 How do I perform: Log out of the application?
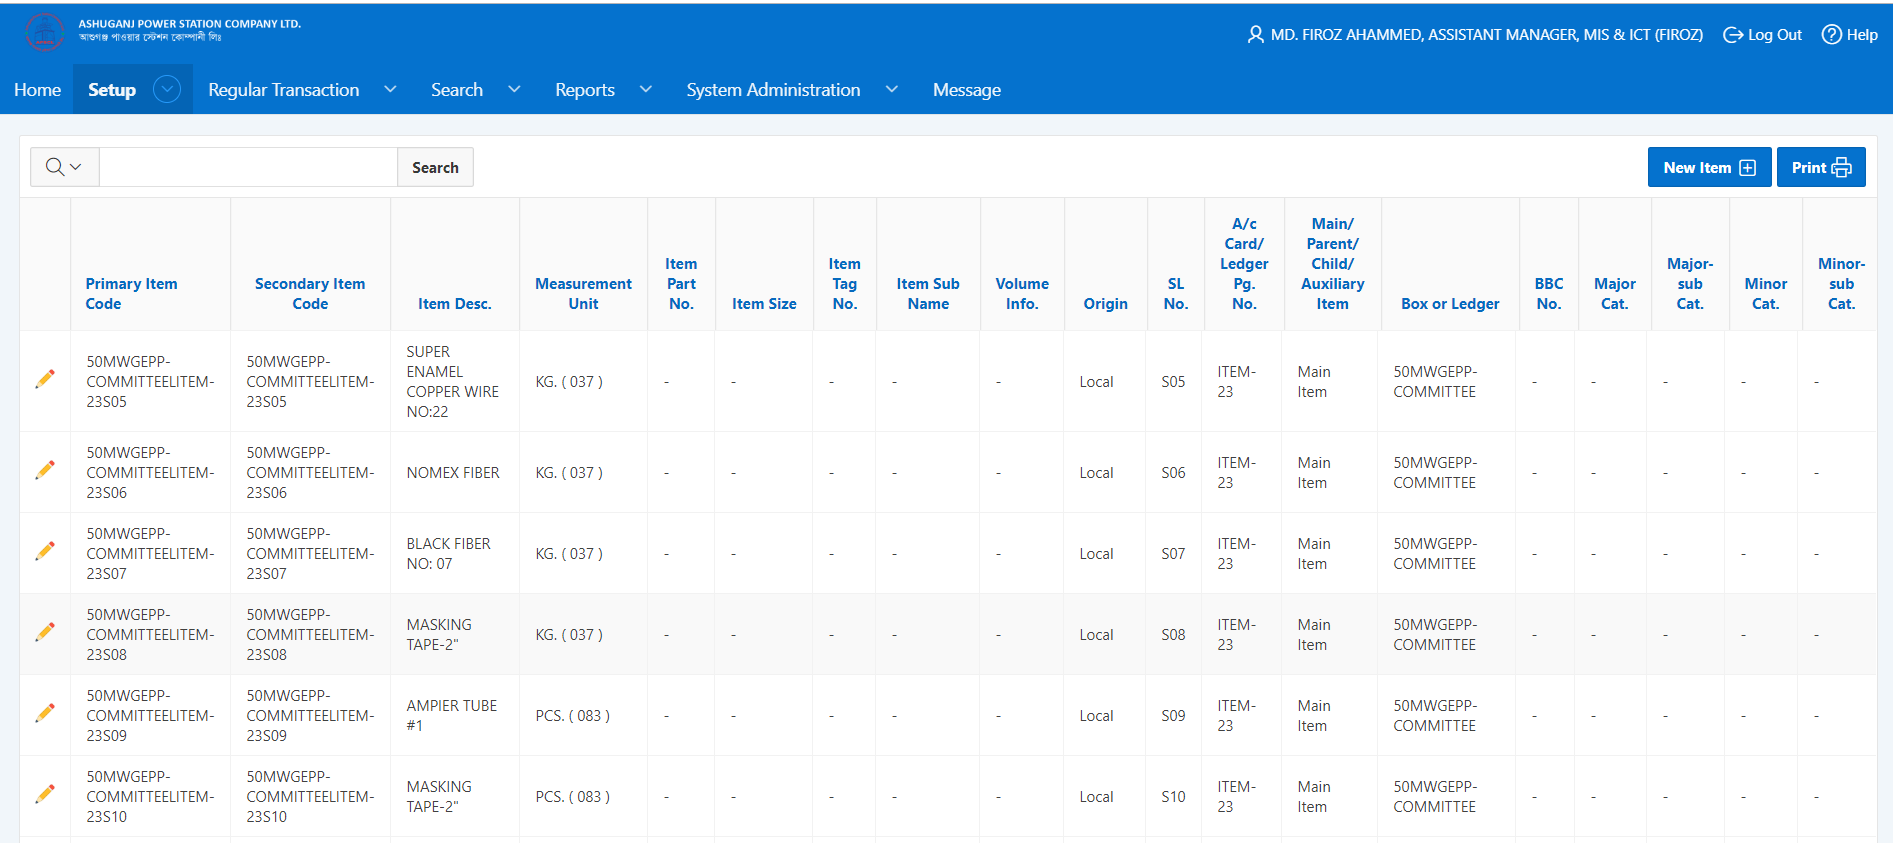(x=1762, y=35)
